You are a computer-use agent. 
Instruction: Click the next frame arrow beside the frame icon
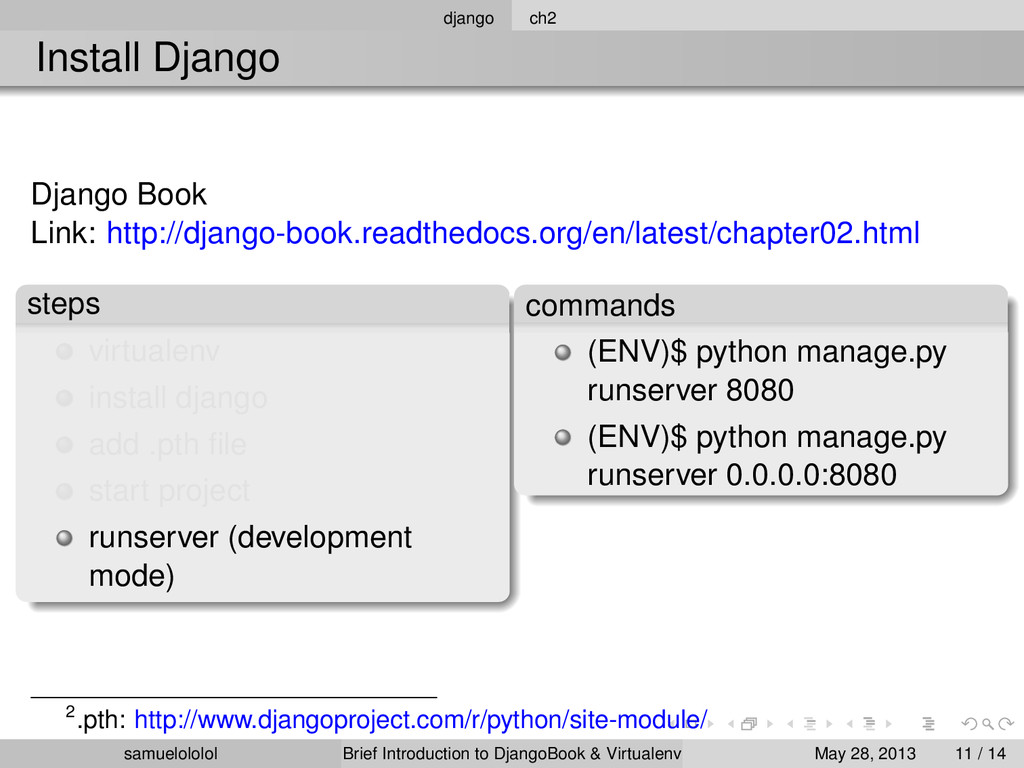[x=770, y=724]
